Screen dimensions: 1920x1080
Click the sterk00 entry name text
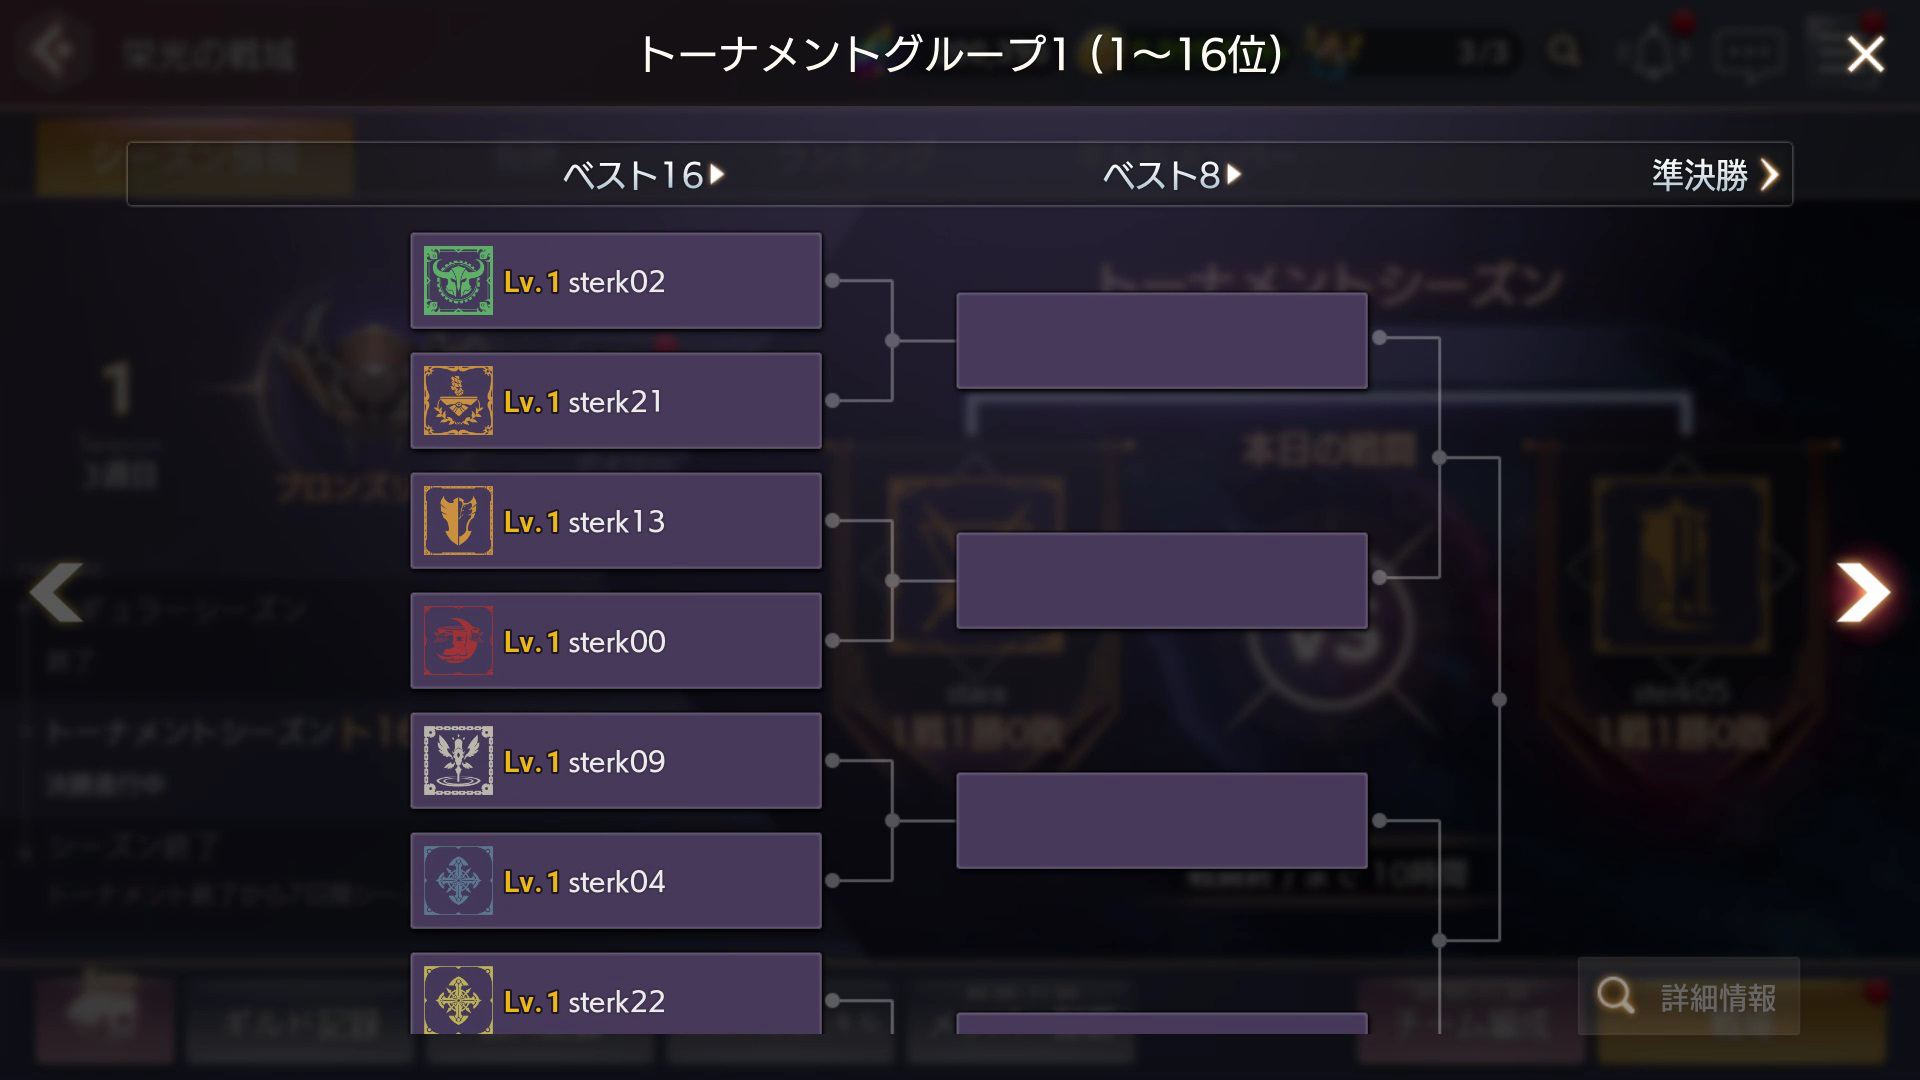click(x=616, y=642)
